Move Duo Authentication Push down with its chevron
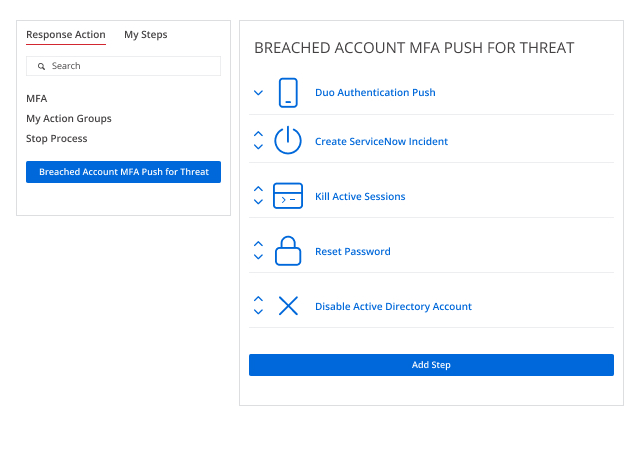Viewport: 640px width, 450px height. click(x=258, y=93)
